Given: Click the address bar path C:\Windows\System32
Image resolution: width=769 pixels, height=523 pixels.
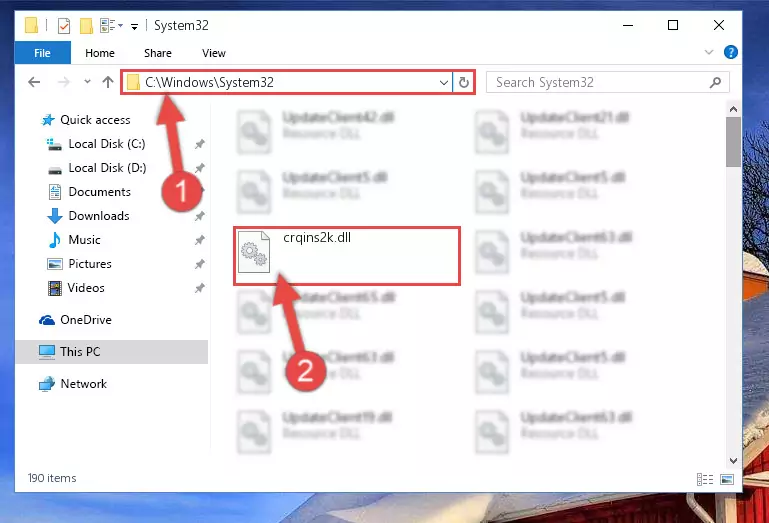Looking at the screenshot, I should coord(209,82).
